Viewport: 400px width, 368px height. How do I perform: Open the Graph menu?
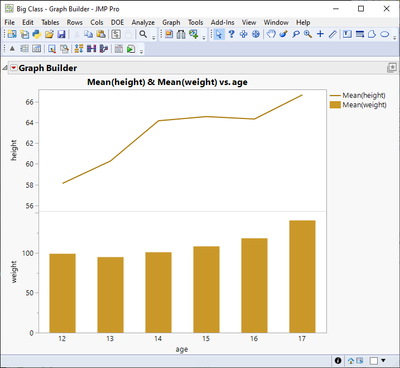click(171, 22)
